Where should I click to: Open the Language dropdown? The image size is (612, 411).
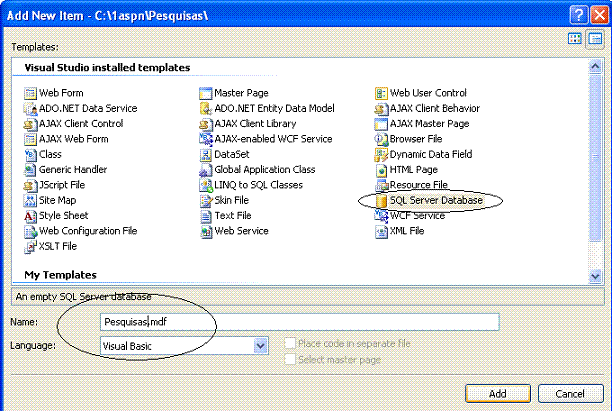click(x=261, y=346)
